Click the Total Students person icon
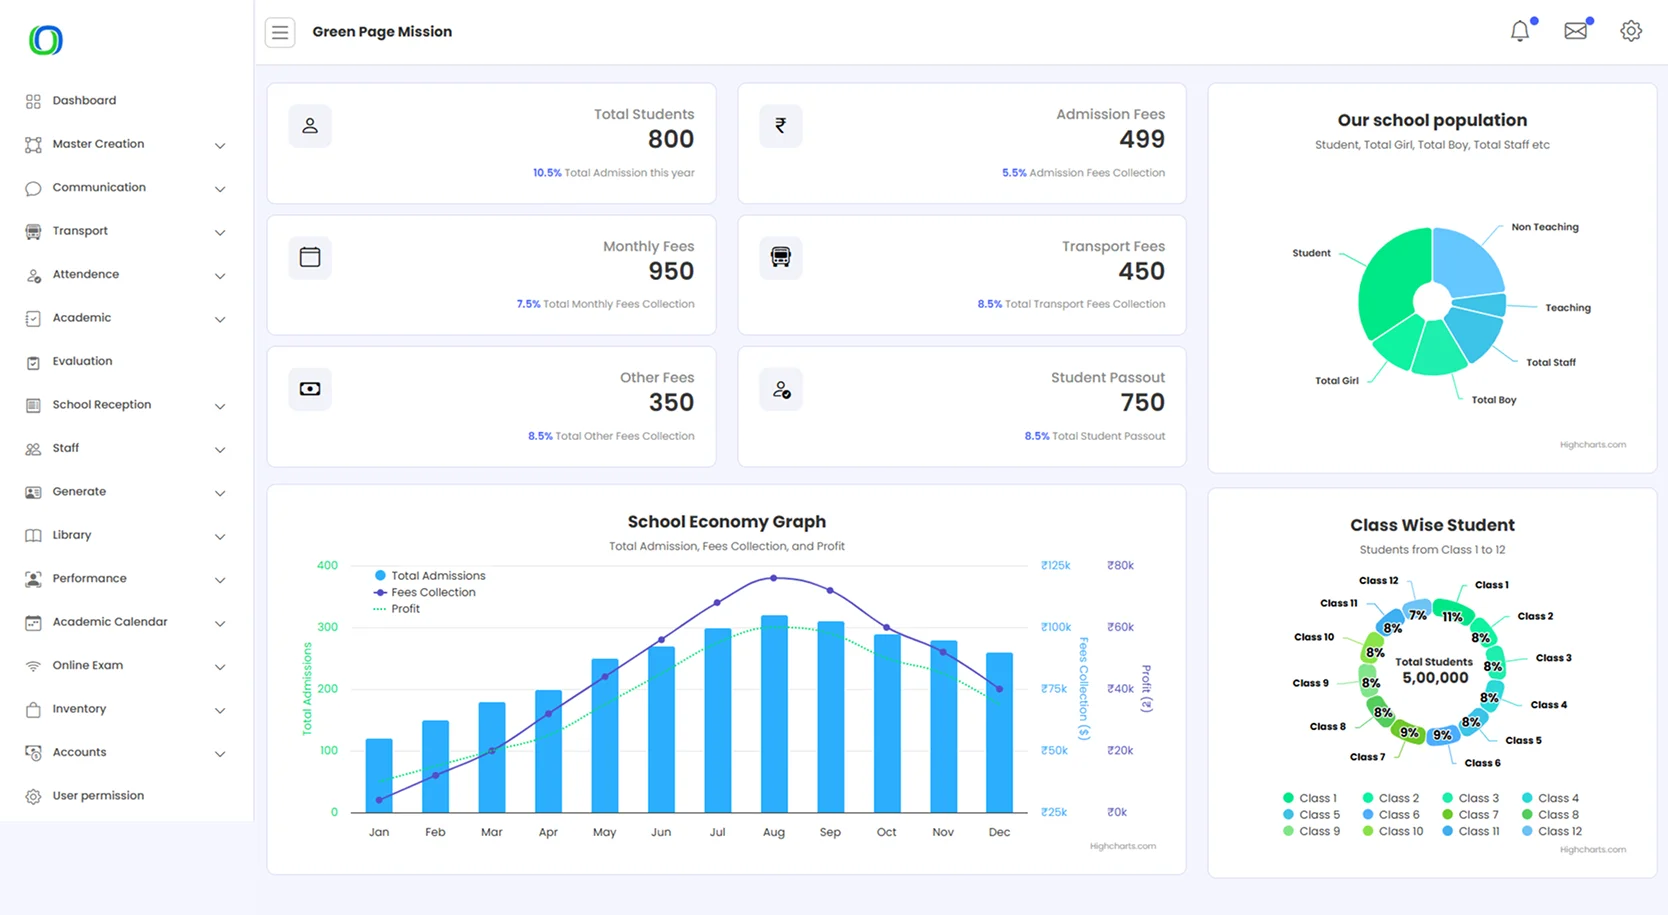 pos(310,126)
